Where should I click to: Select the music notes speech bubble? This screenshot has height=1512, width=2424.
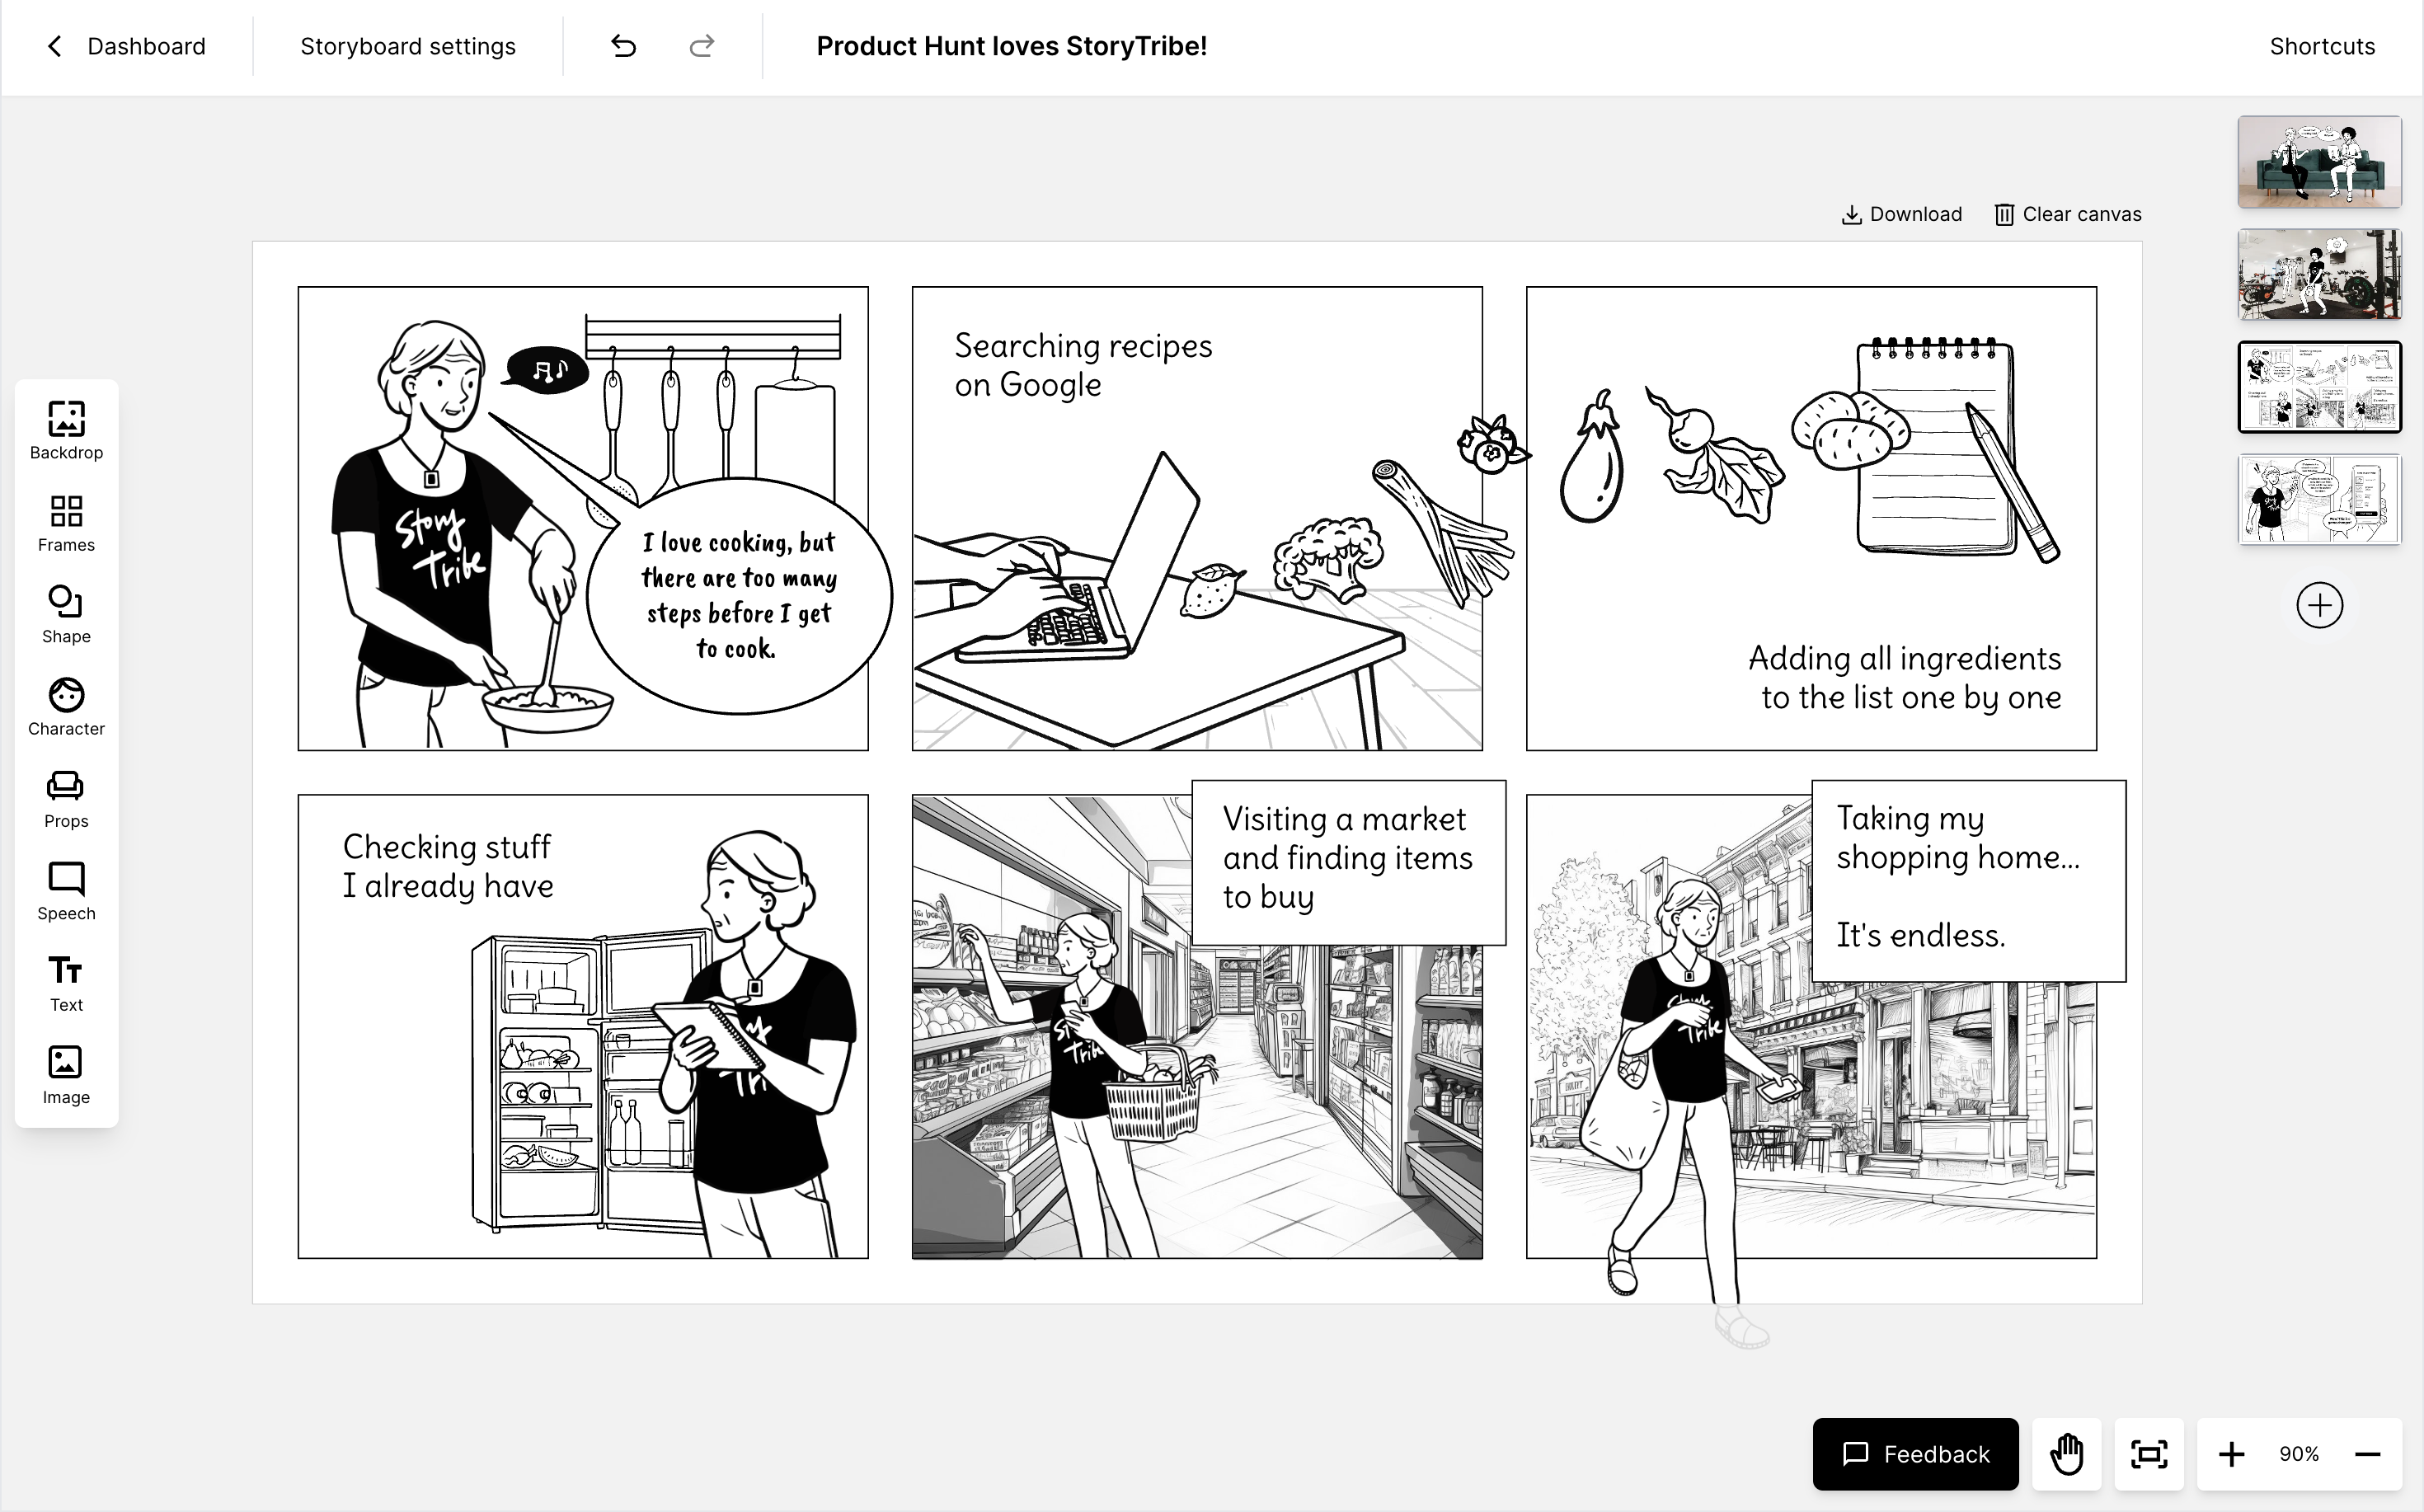click(x=546, y=370)
